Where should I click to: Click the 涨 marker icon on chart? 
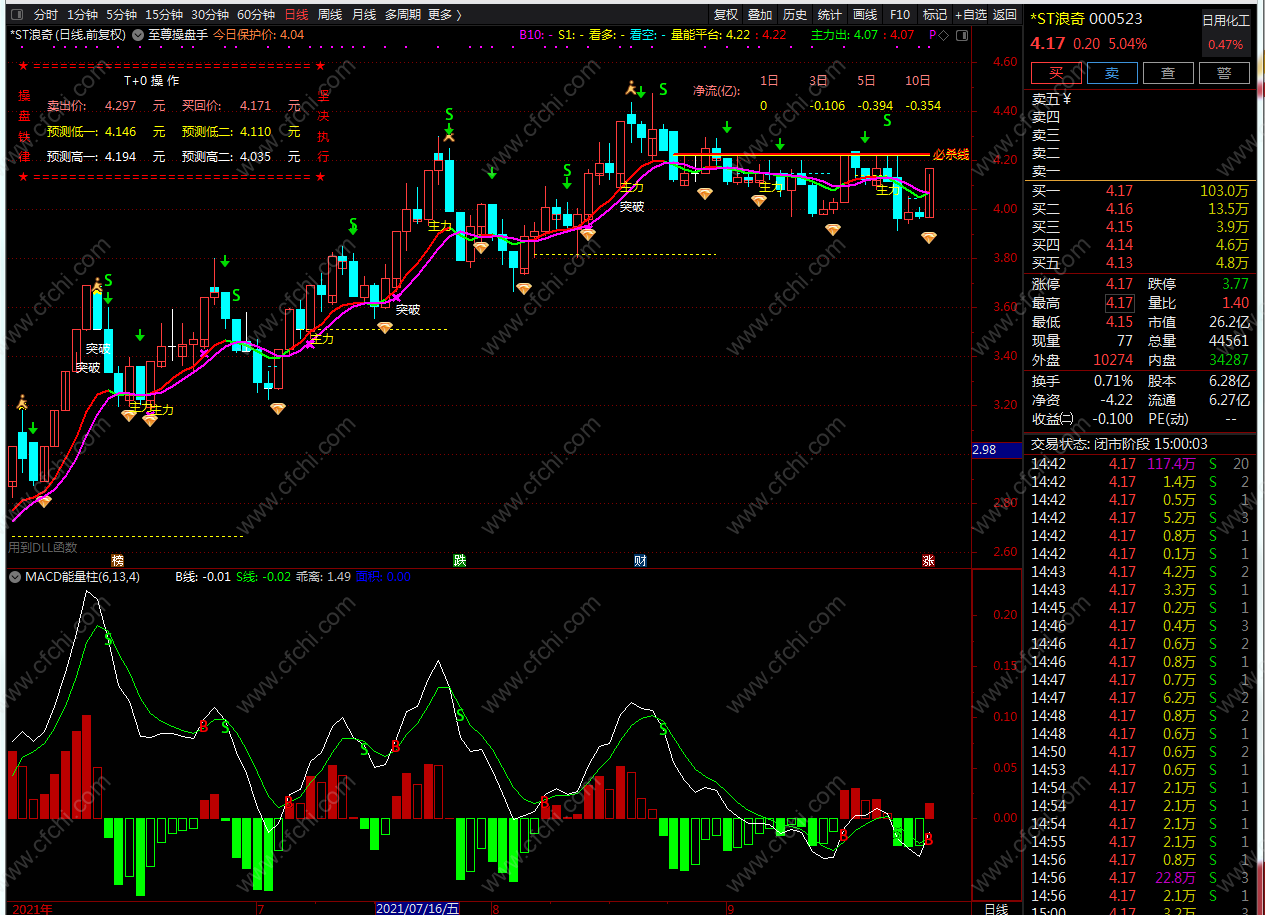click(928, 561)
